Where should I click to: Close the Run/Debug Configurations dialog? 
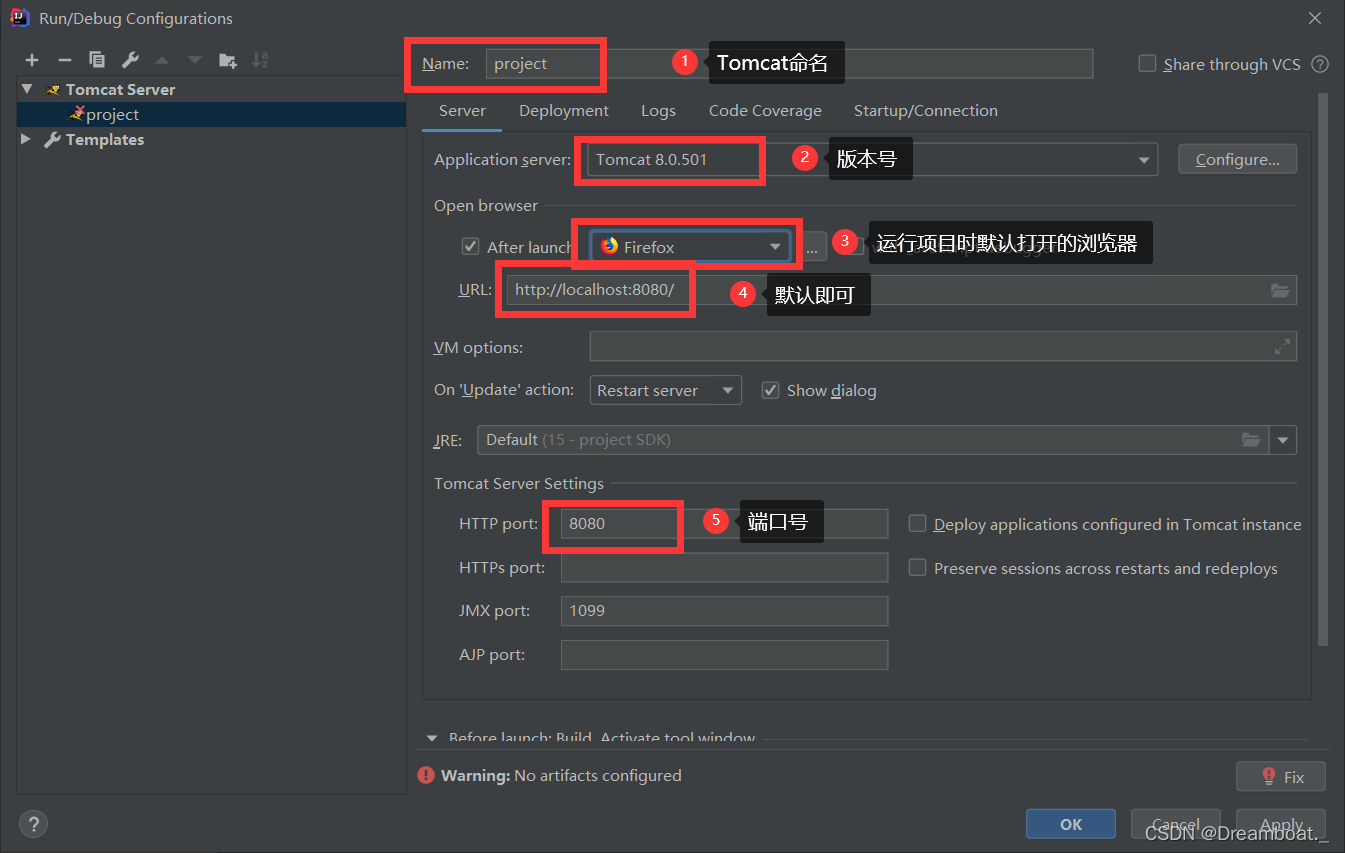[1314, 18]
